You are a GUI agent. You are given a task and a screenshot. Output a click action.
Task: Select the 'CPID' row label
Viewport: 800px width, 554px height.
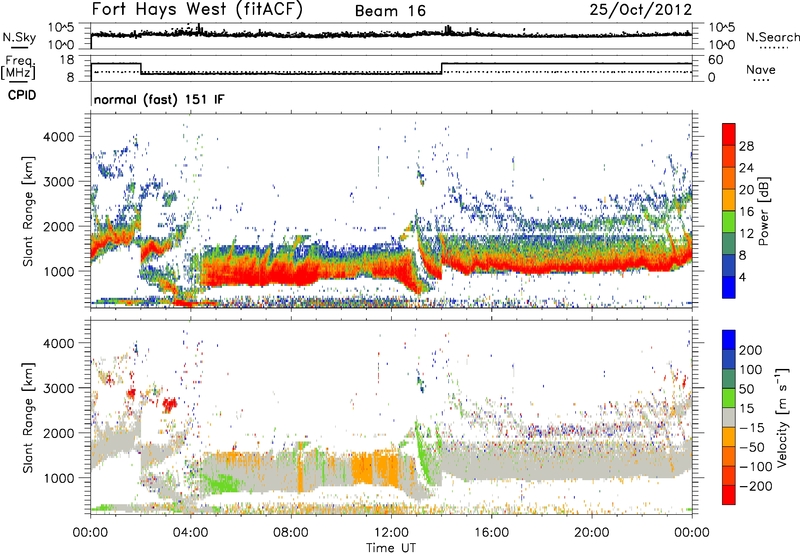(x=22, y=95)
